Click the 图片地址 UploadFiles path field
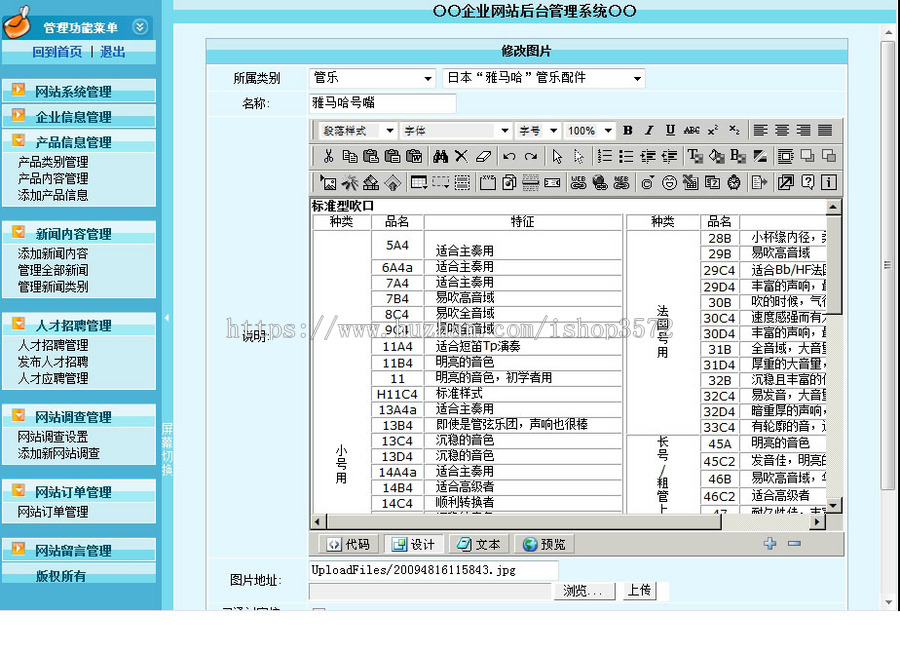 (433, 570)
